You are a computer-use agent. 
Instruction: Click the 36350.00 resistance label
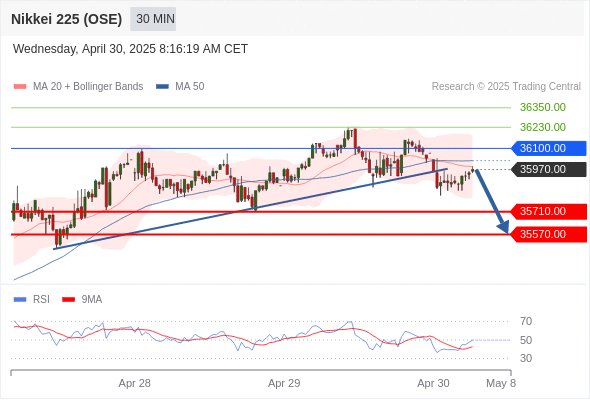(543, 107)
